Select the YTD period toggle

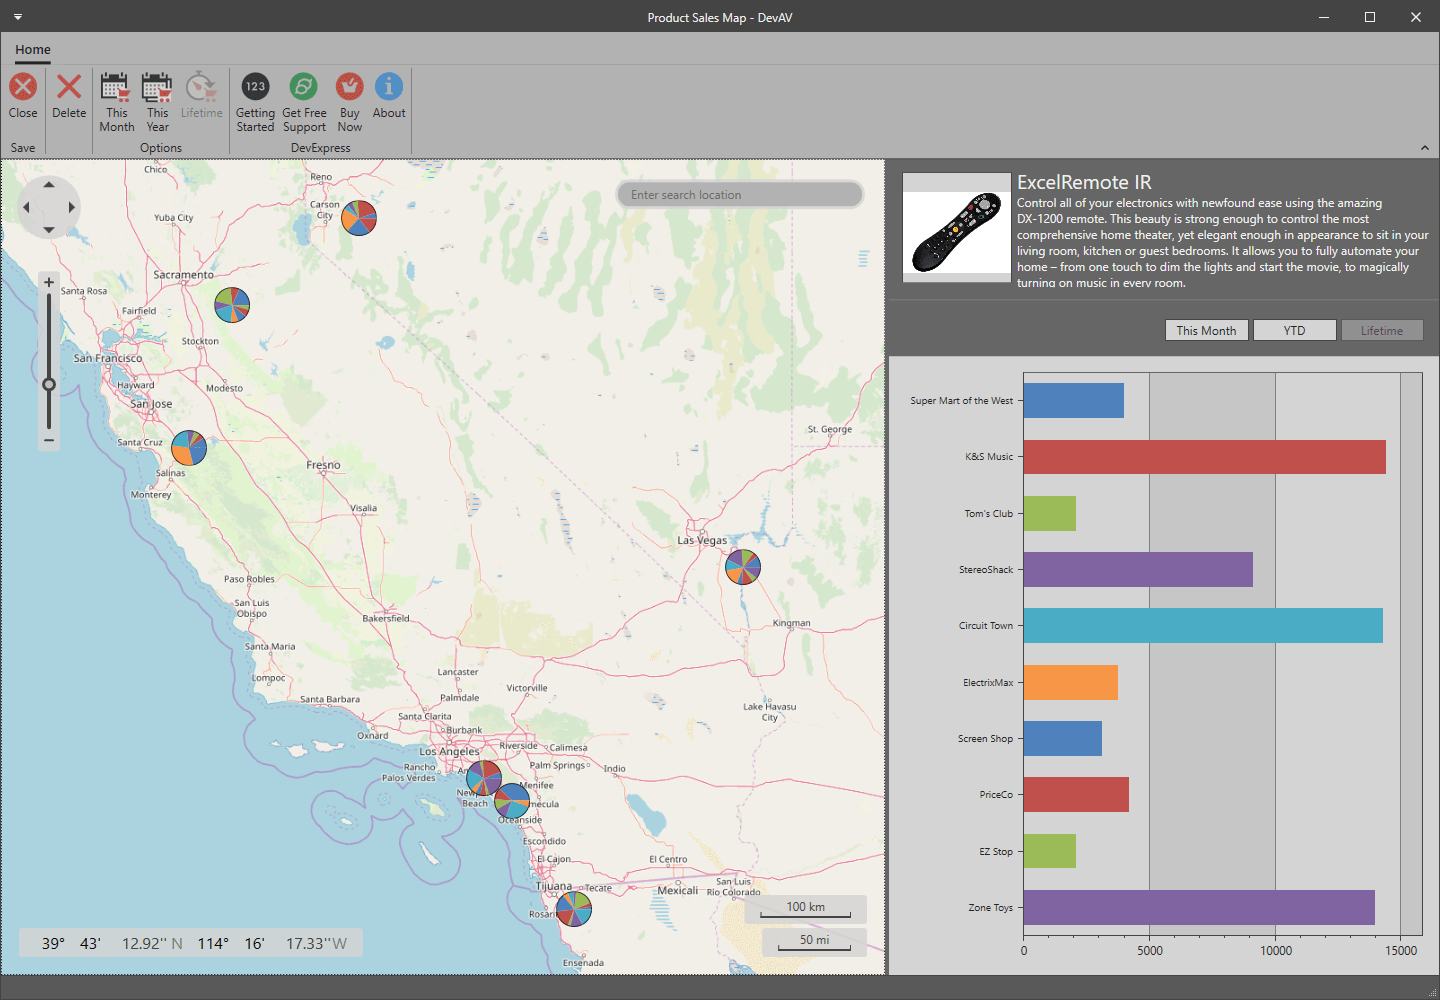click(1294, 330)
